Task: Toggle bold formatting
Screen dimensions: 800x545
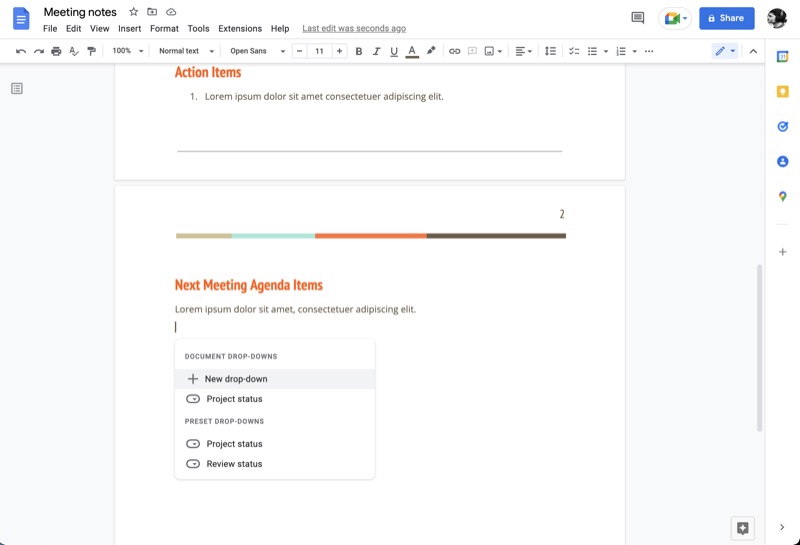Action: (x=359, y=51)
